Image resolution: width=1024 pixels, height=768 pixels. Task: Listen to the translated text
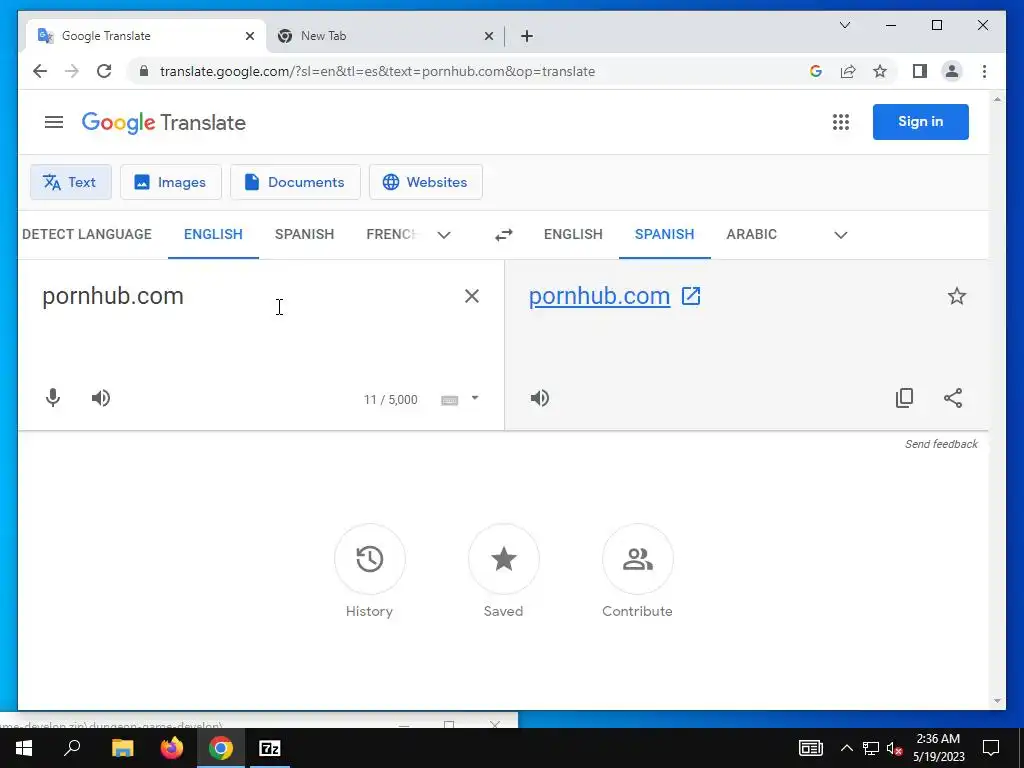(539, 398)
